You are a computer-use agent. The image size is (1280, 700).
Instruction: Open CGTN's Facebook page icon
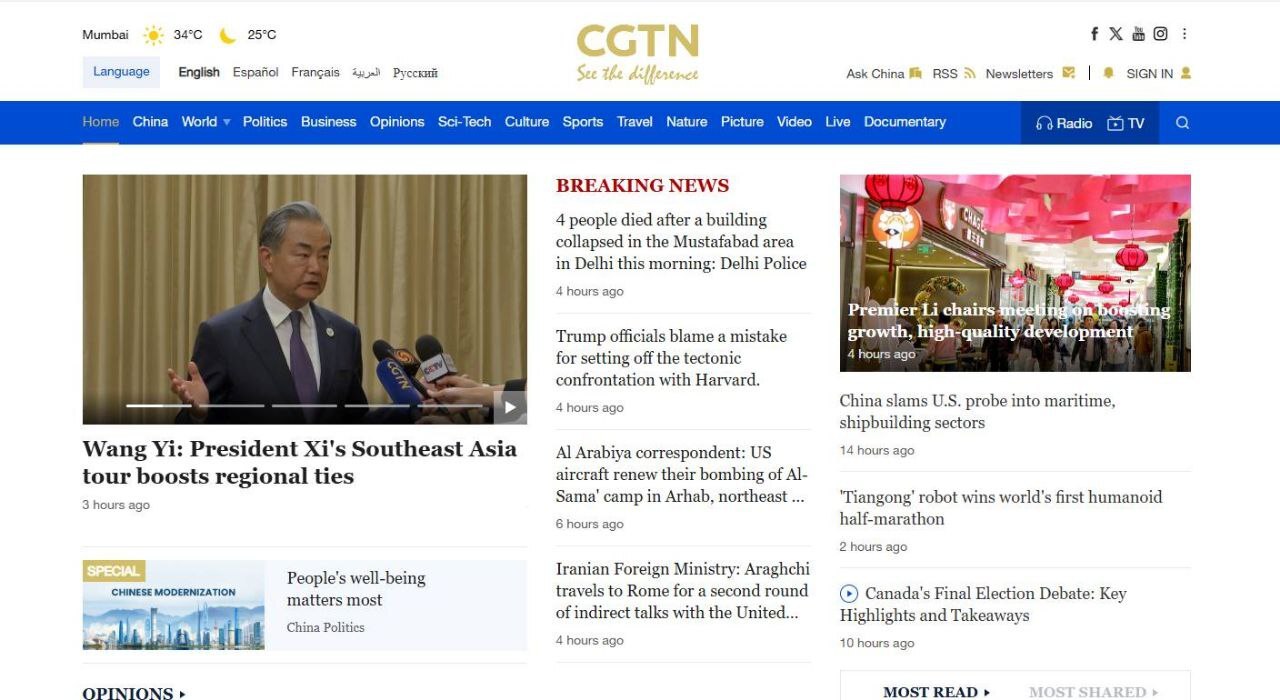(1095, 34)
